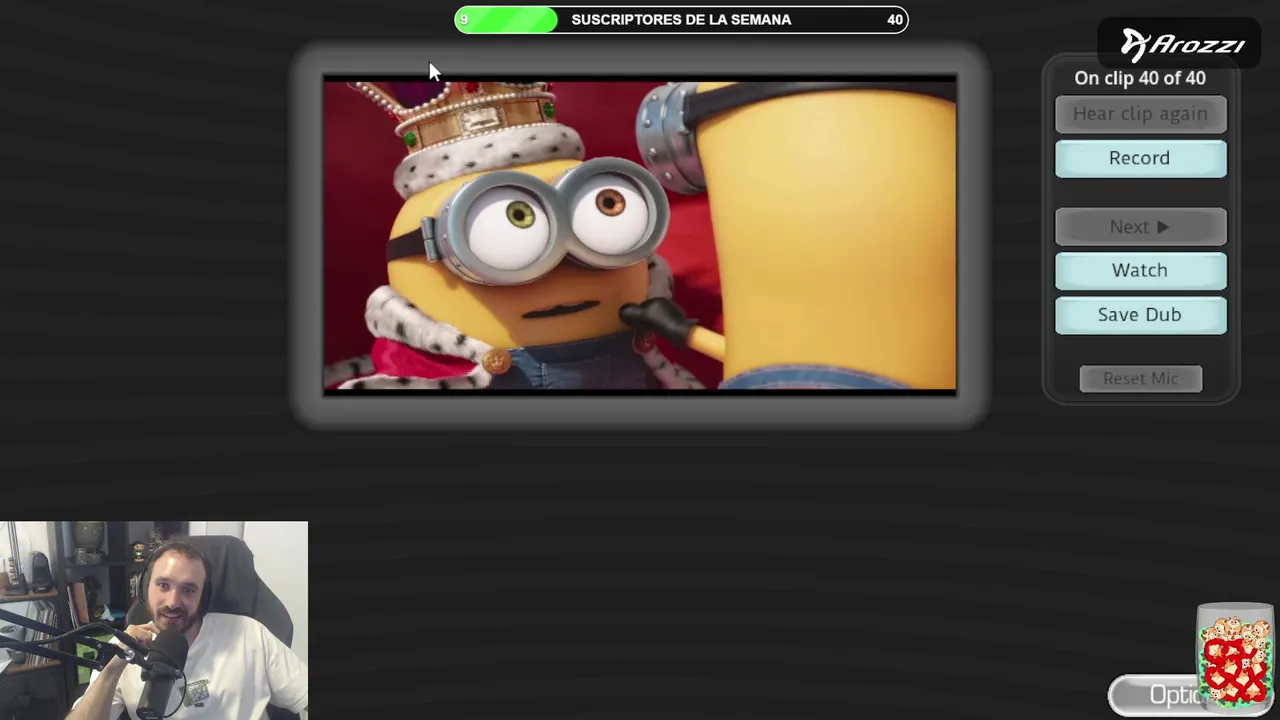Click the Arozzi logo

tap(1182, 45)
